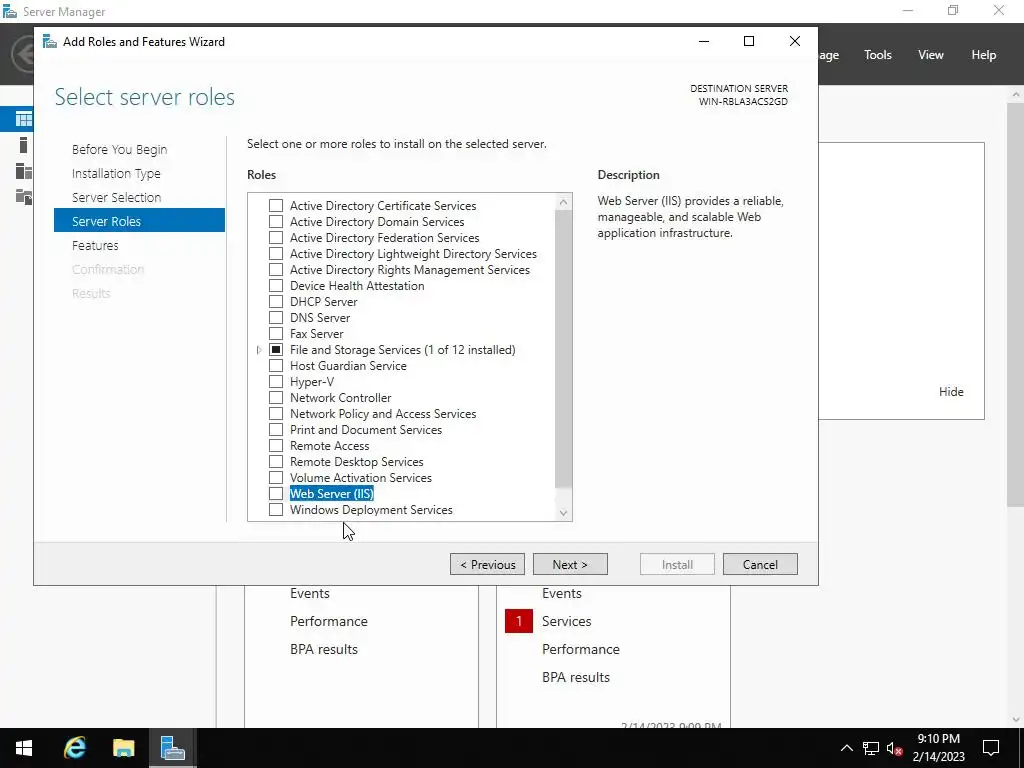Open the Server Manager Dashboard sidebar icon
The height and width of the screenshot is (768, 1024).
point(24,119)
